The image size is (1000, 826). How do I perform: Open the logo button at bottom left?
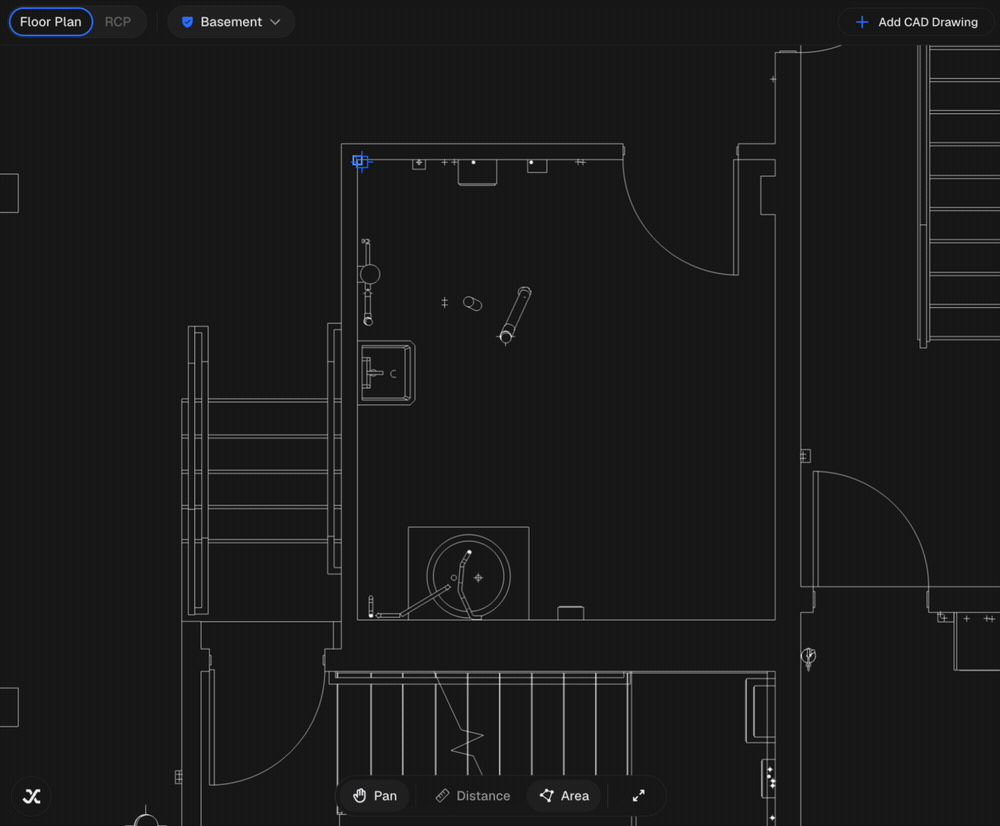point(31,796)
